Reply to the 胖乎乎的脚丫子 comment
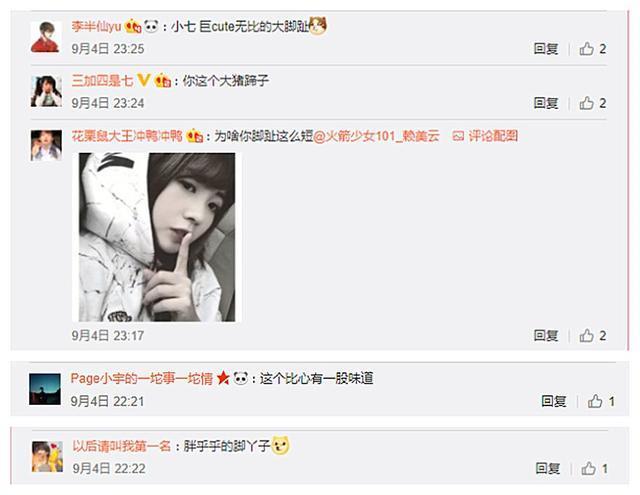The width and height of the screenshot is (640, 495). (548, 468)
